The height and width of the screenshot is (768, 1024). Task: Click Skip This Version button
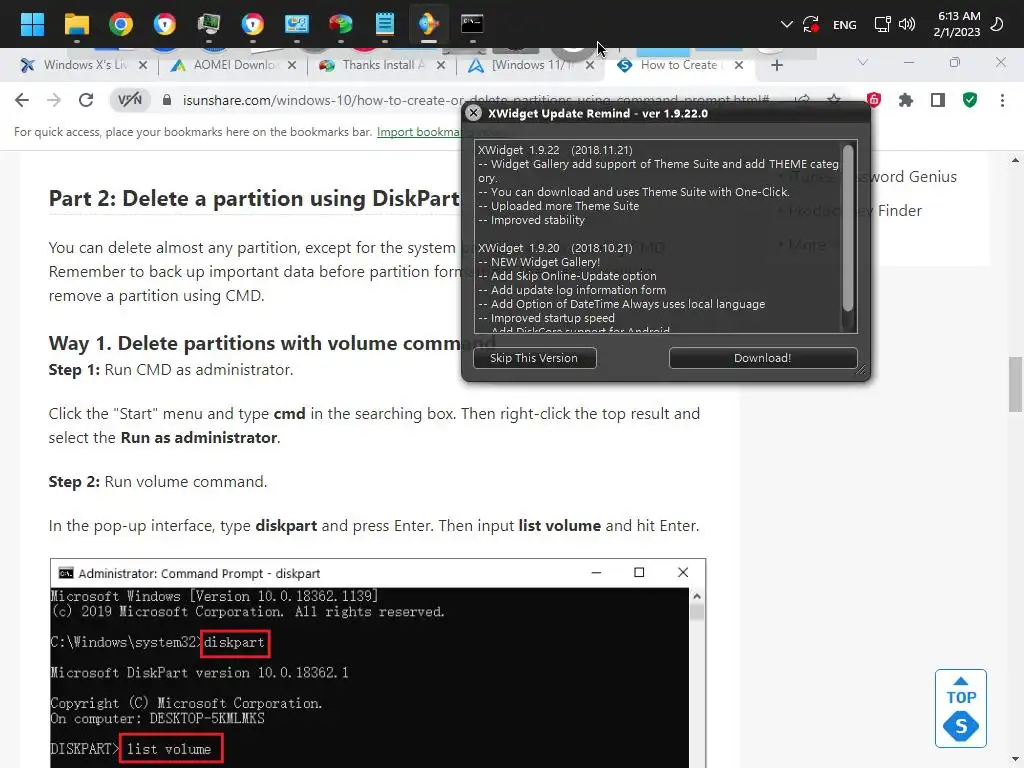tap(534, 358)
